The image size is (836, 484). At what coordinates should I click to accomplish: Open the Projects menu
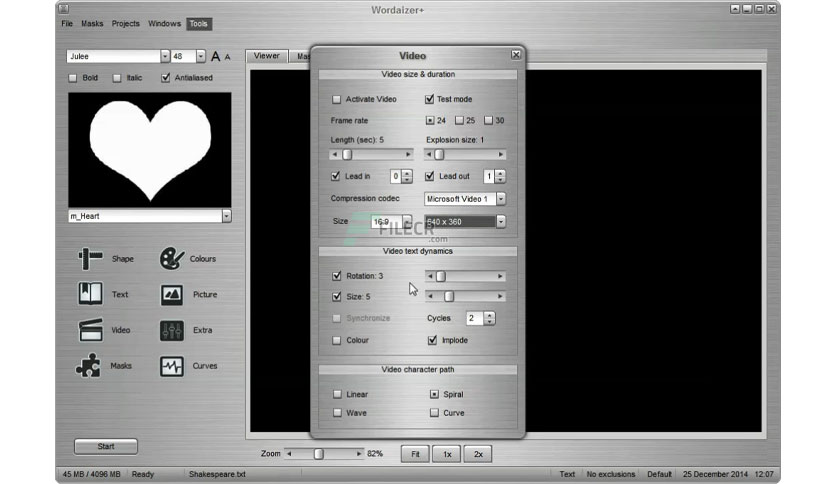pos(125,23)
